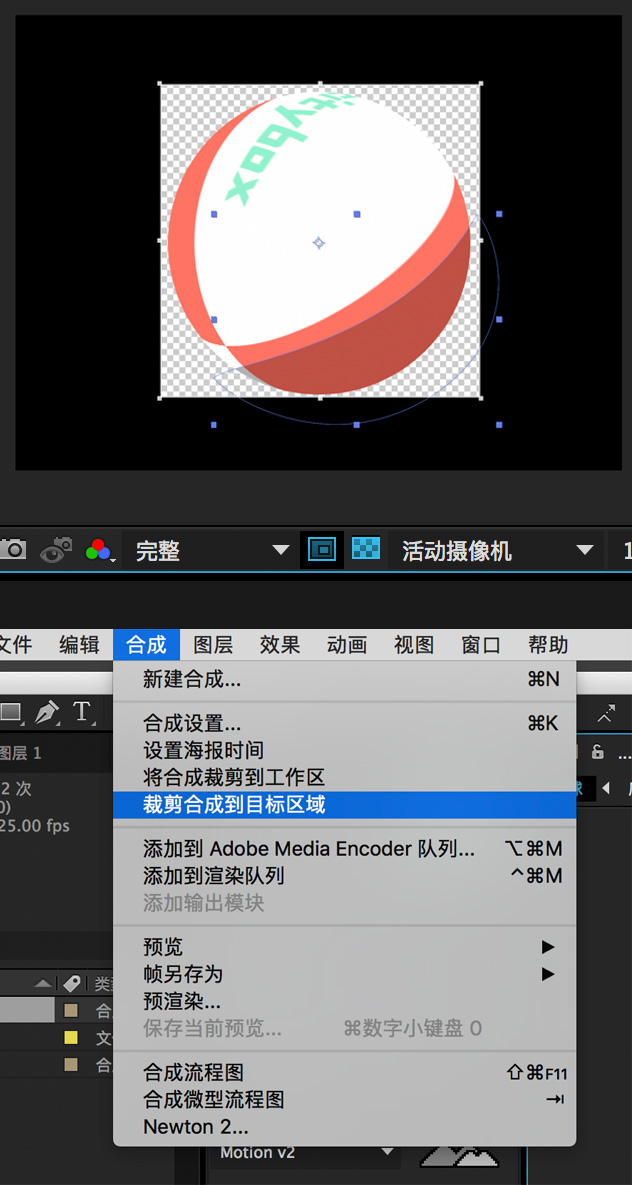Choose 添加到 Adobe Media Encoder 队列...

pyautogui.click(x=345, y=849)
